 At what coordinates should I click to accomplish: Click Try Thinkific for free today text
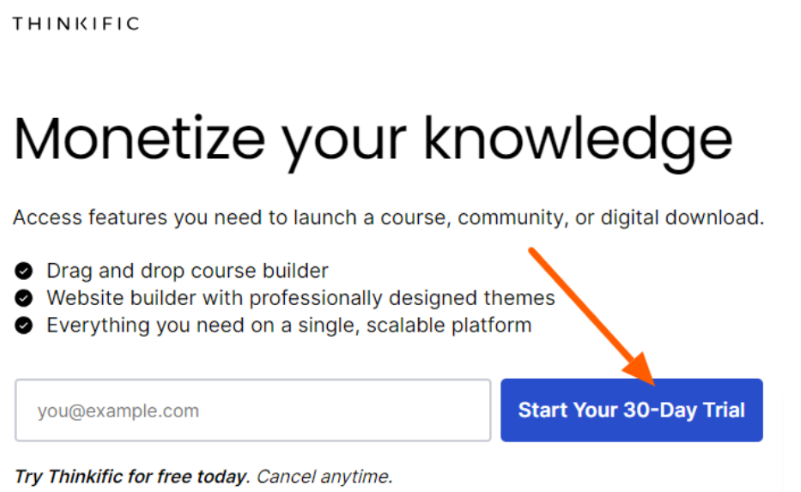[132, 477]
